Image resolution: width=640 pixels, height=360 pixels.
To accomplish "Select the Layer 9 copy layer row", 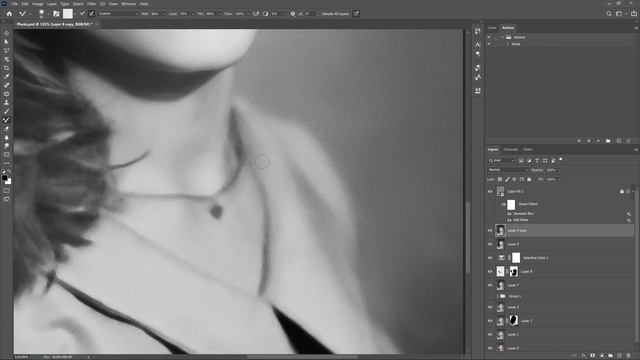I will (x=560, y=230).
